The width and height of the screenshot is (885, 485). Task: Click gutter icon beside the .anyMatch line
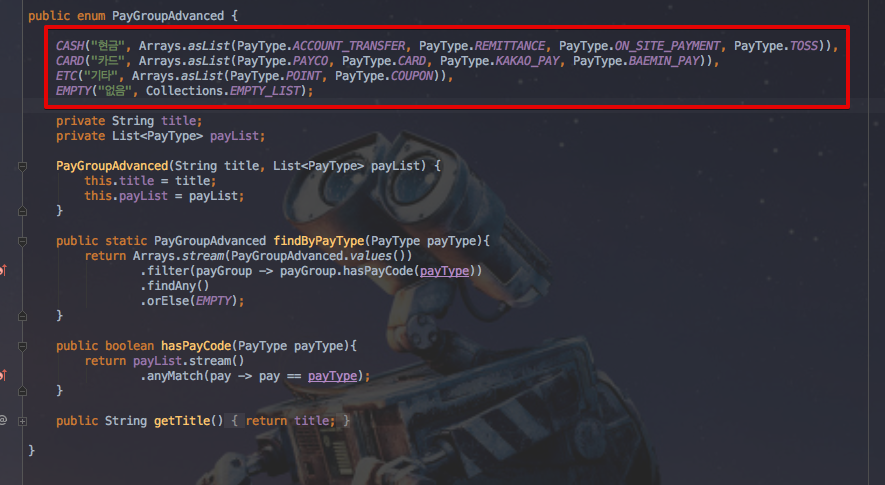click(x=3, y=375)
